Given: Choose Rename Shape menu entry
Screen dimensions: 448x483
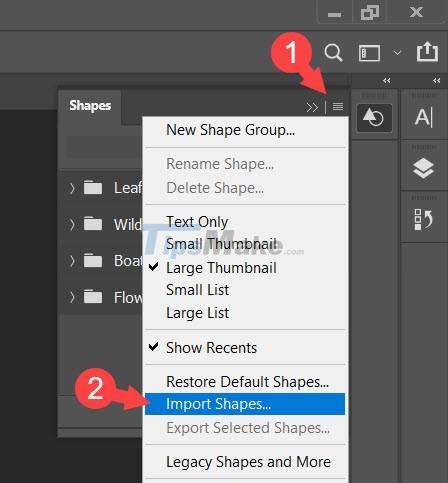Looking at the screenshot, I should [x=245, y=164].
